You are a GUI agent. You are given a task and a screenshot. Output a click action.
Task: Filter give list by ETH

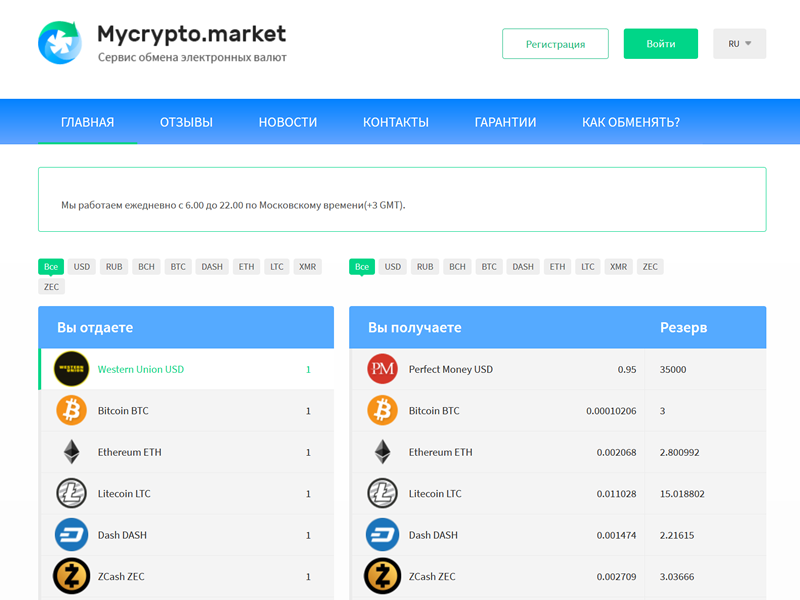[246, 266]
